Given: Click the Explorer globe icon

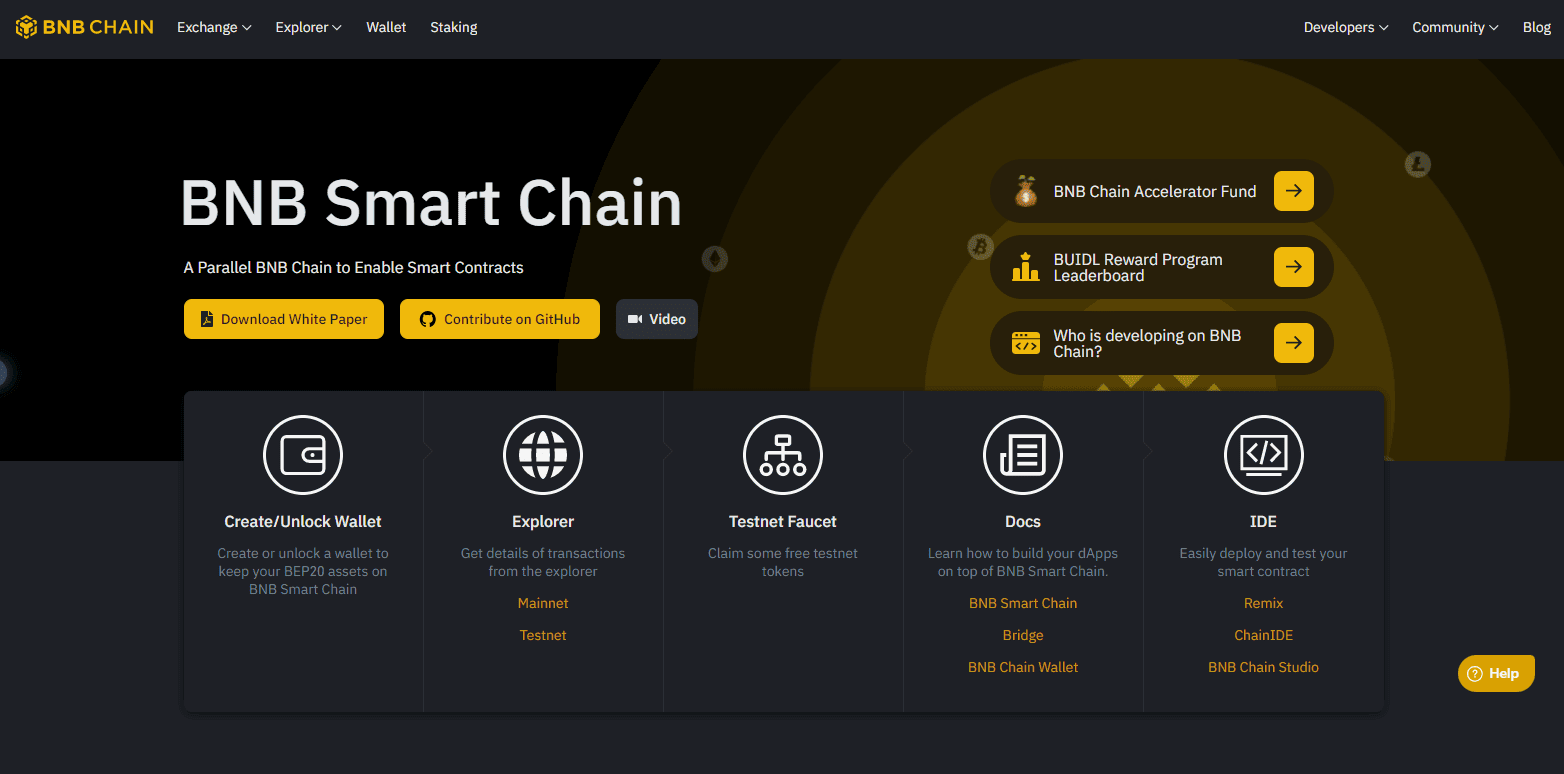Looking at the screenshot, I should tap(543, 455).
